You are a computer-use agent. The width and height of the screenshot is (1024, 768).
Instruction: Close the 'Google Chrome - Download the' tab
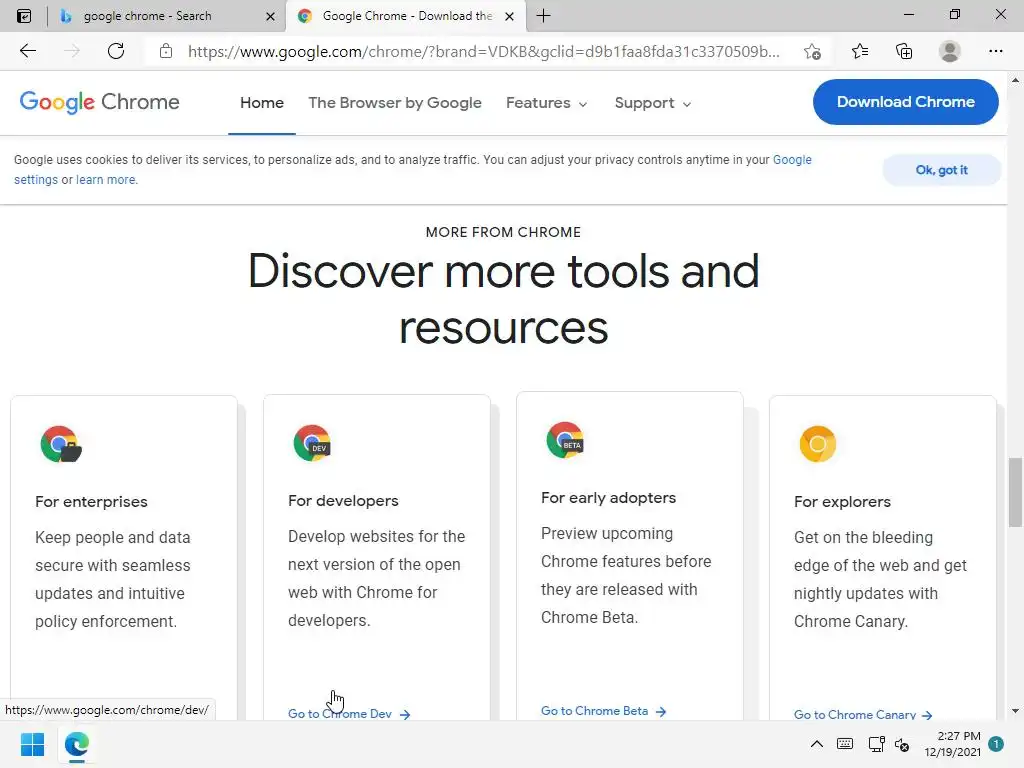(x=509, y=16)
